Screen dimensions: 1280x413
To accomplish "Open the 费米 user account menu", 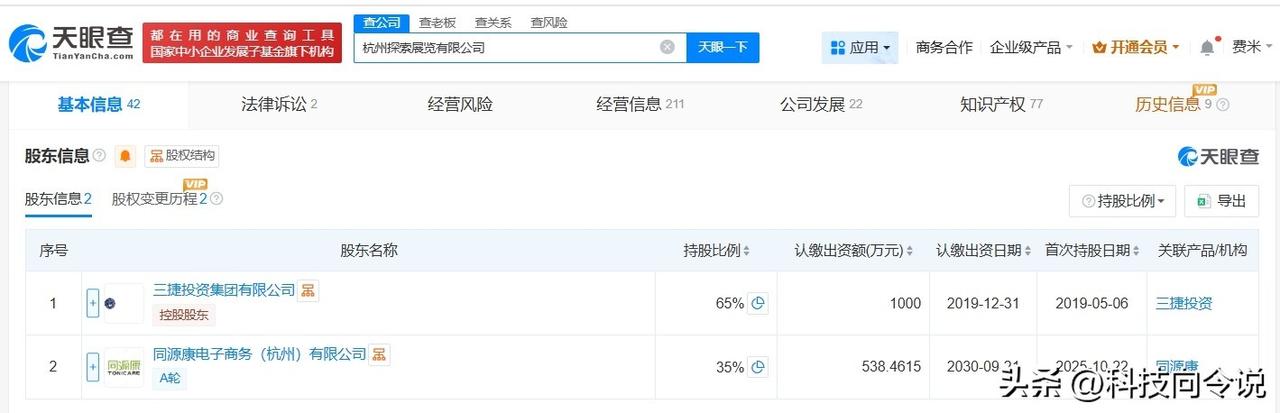I will [1252, 47].
